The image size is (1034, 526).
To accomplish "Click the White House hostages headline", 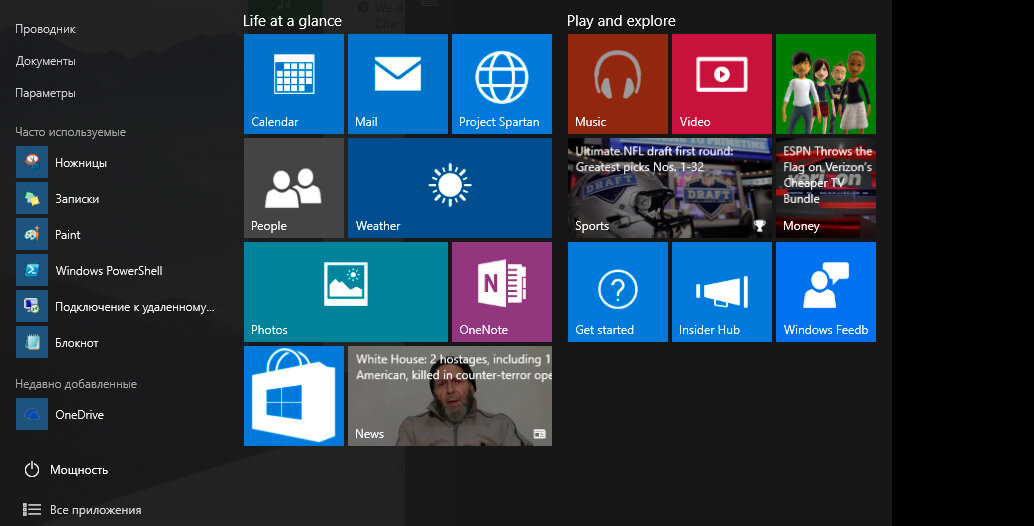I will [x=454, y=367].
